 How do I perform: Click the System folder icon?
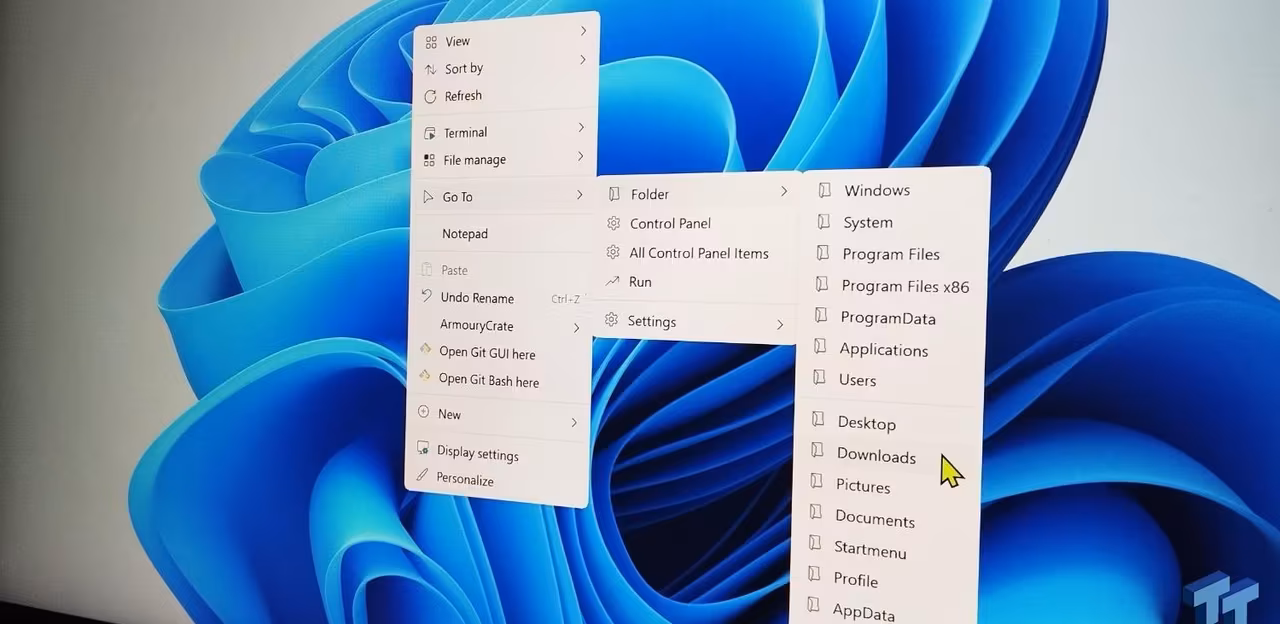tap(824, 221)
